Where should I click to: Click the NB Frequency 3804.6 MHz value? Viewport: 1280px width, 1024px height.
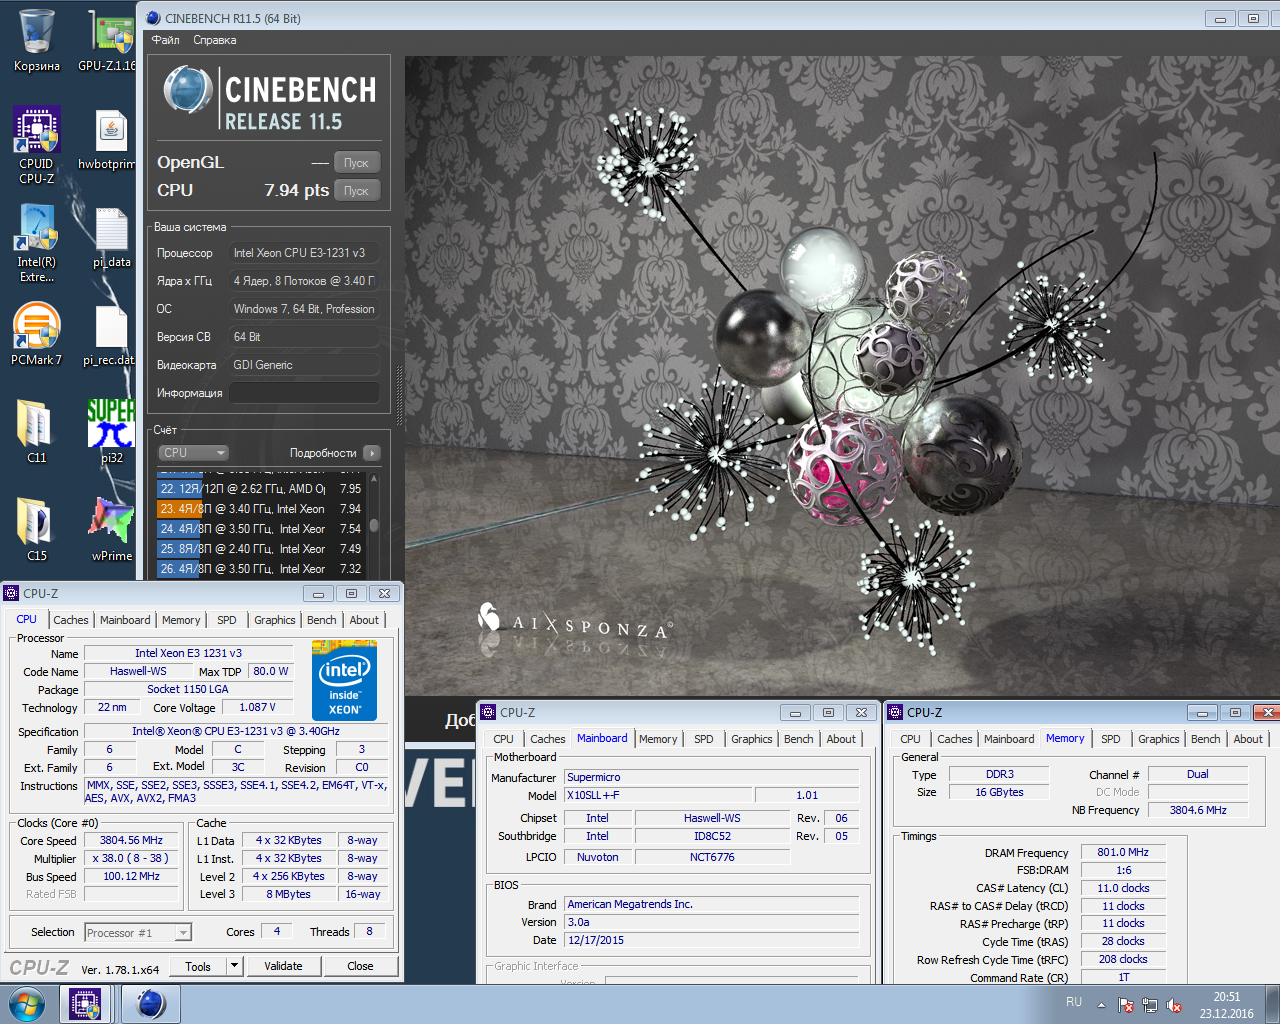tap(1198, 810)
